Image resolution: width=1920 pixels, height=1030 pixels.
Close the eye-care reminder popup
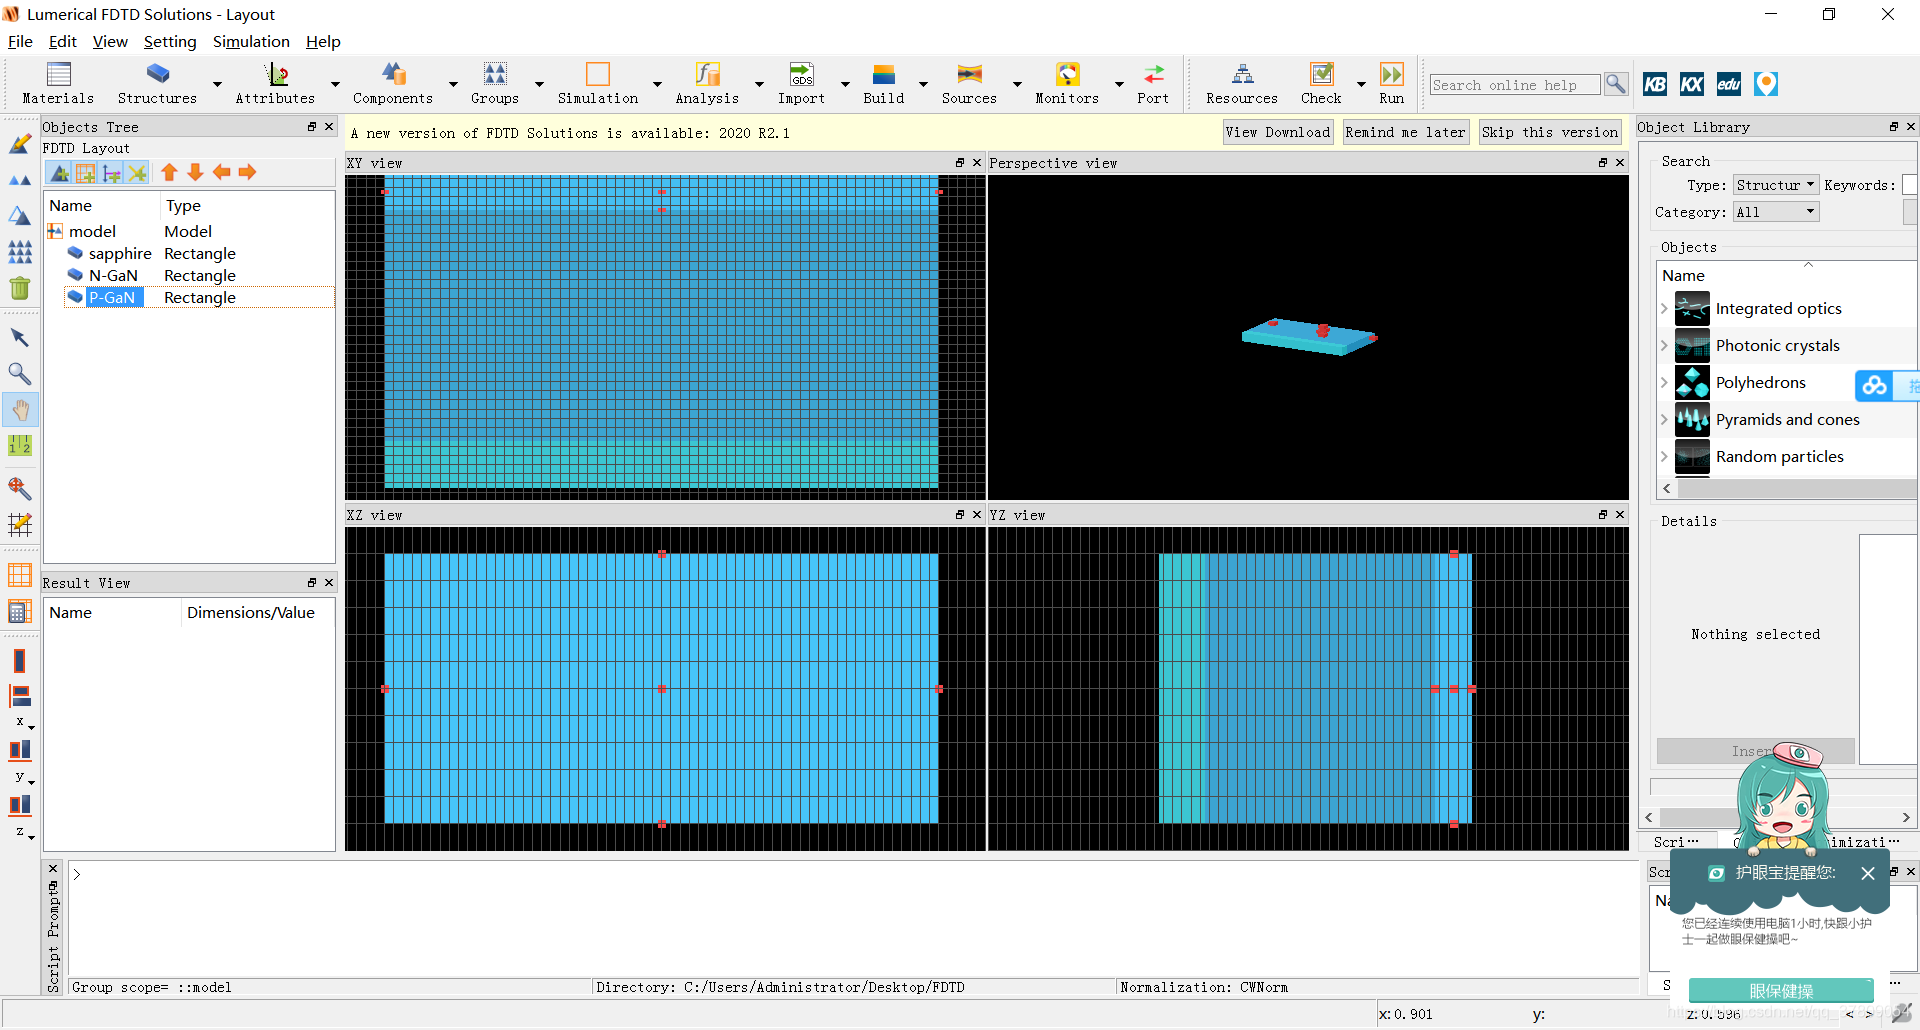pos(1868,873)
